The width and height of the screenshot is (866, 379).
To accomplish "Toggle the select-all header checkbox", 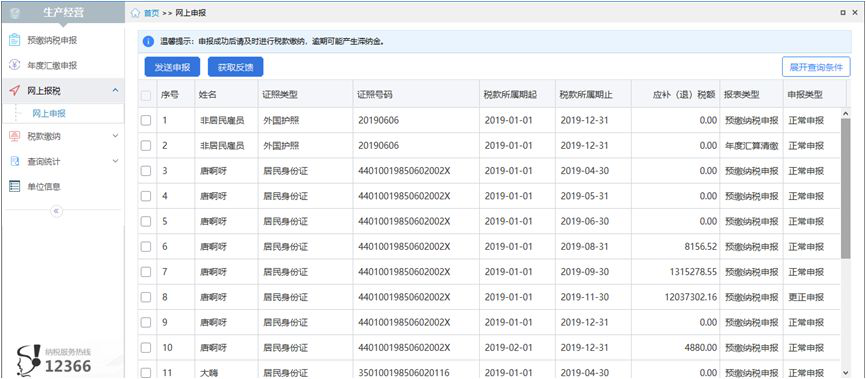I will [146, 95].
